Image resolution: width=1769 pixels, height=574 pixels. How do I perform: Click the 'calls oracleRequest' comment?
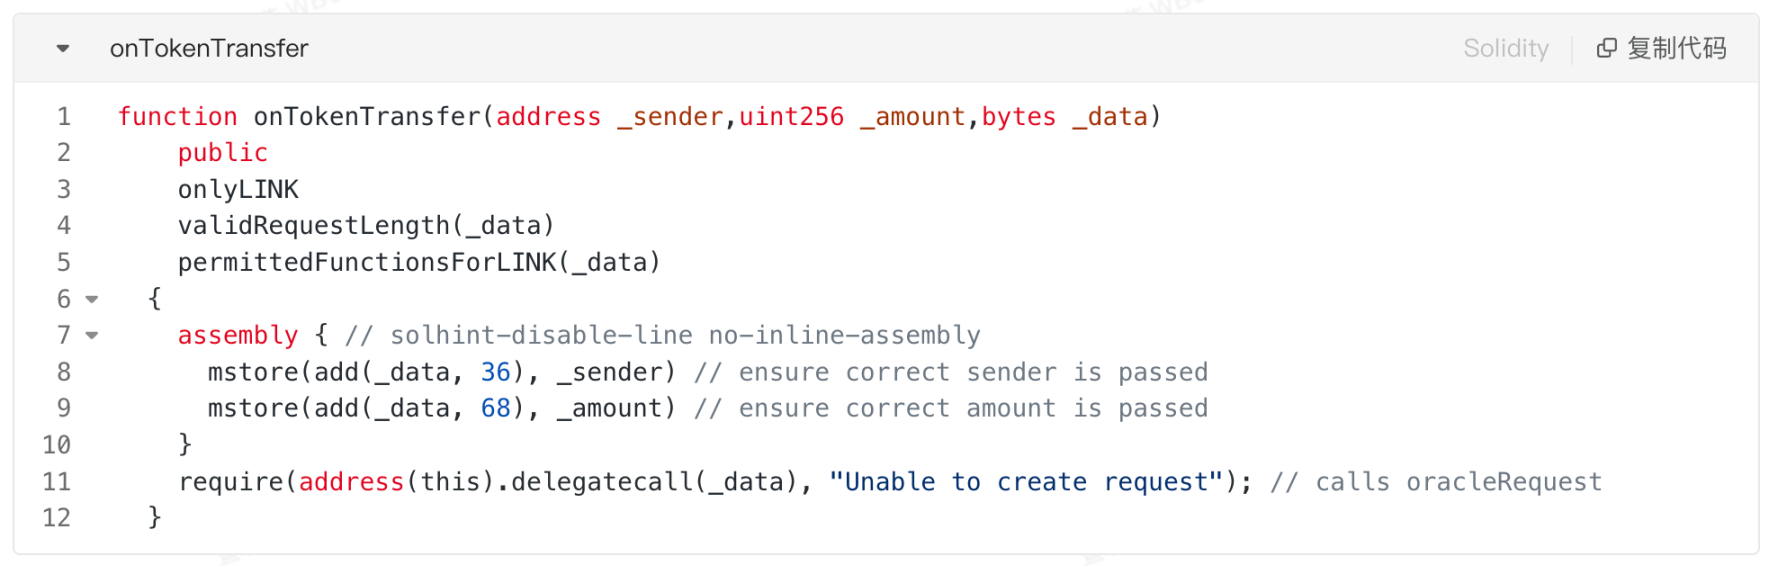click(1457, 482)
